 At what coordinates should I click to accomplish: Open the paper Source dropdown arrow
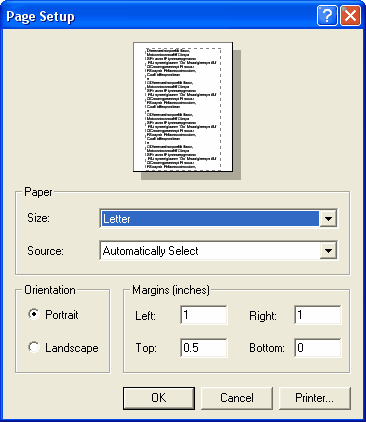click(x=328, y=251)
